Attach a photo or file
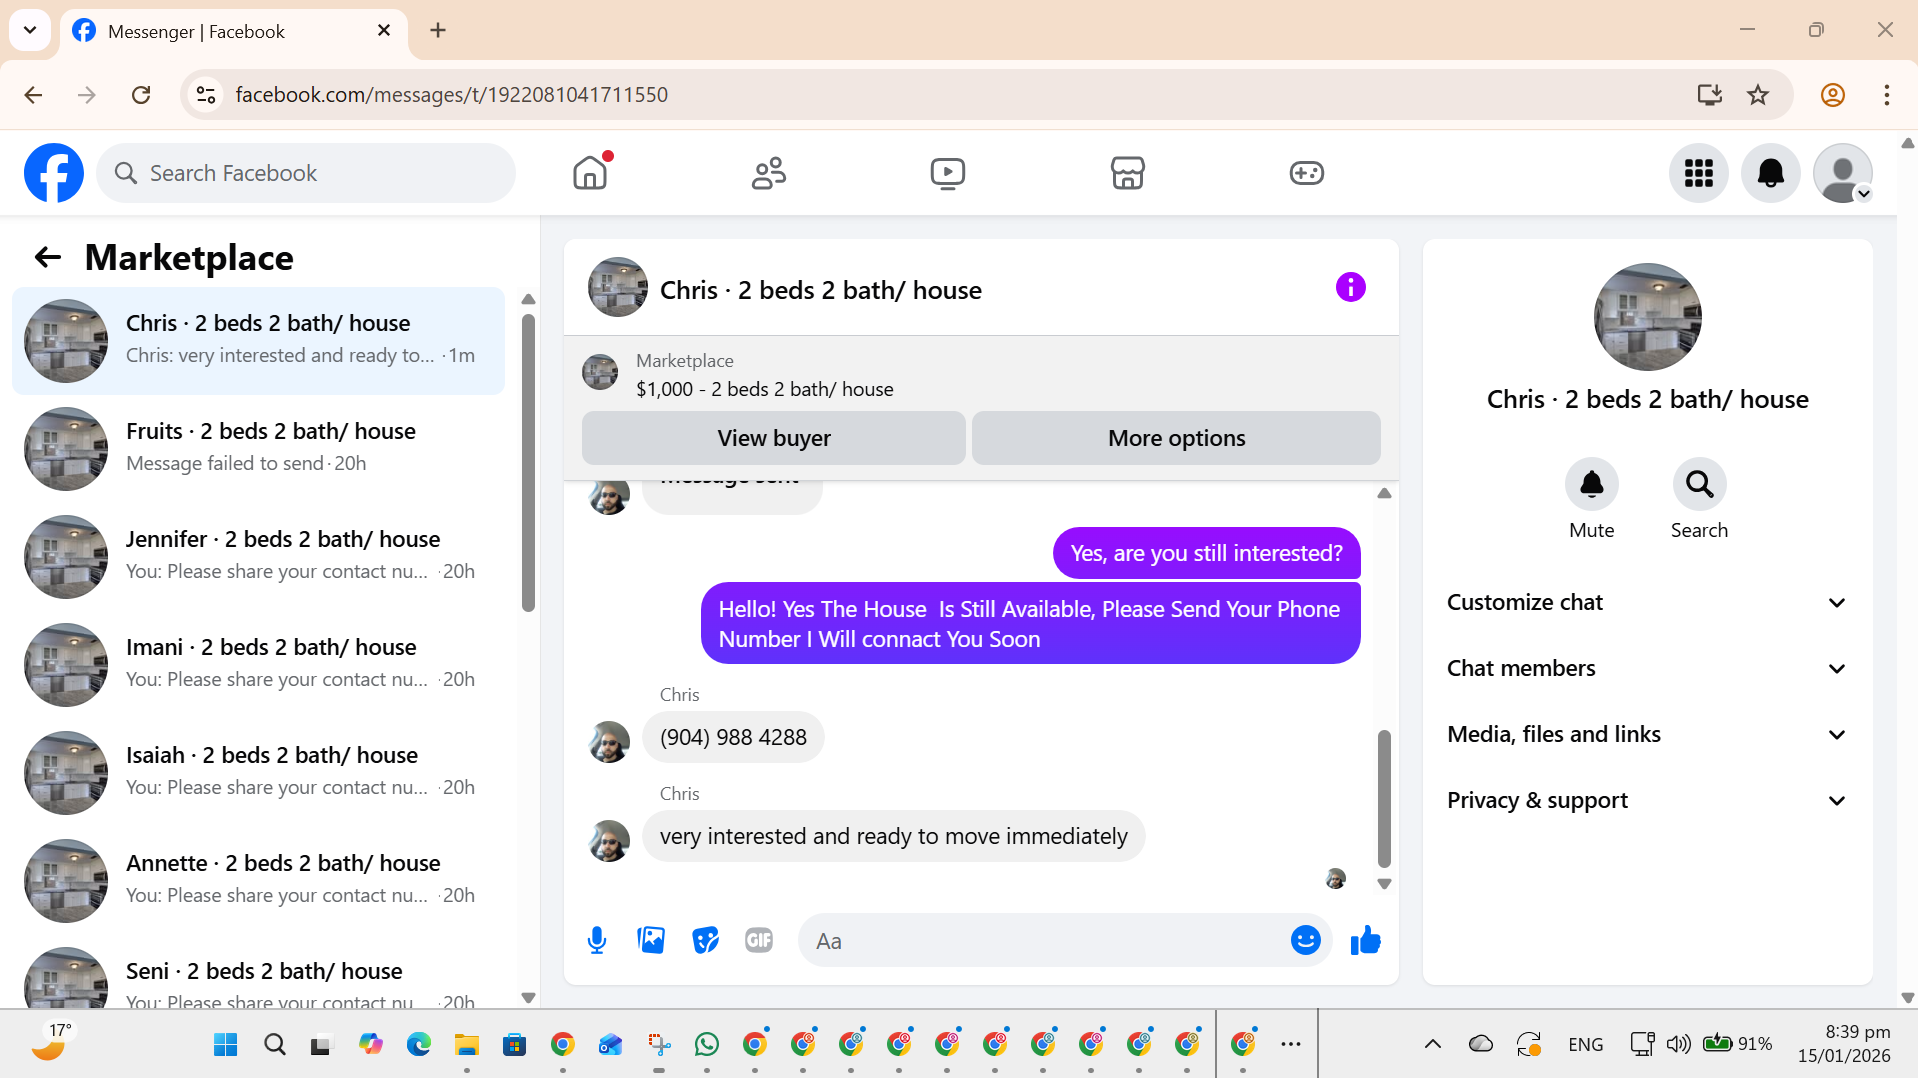 pos(651,940)
